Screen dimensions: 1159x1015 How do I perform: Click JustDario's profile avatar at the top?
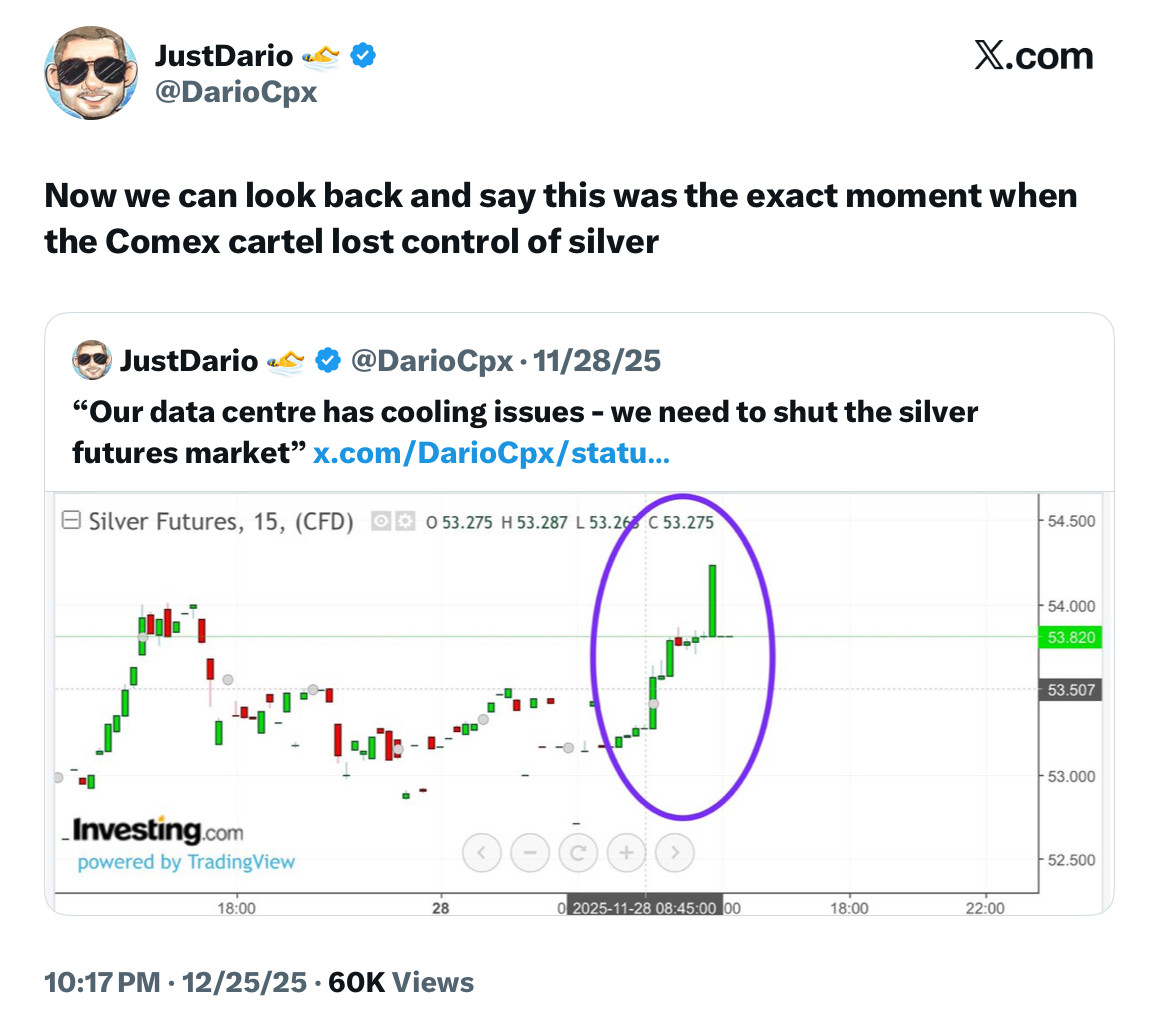point(90,73)
